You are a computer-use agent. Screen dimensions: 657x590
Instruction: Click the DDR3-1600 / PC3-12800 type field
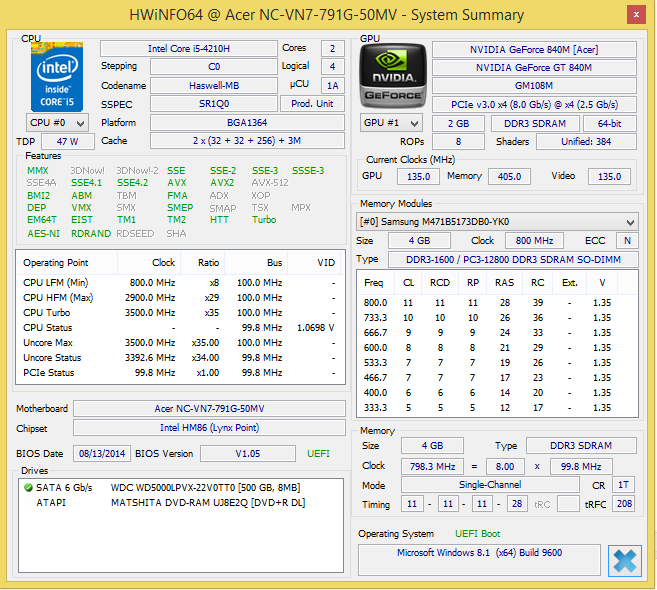tap(513, 259)
